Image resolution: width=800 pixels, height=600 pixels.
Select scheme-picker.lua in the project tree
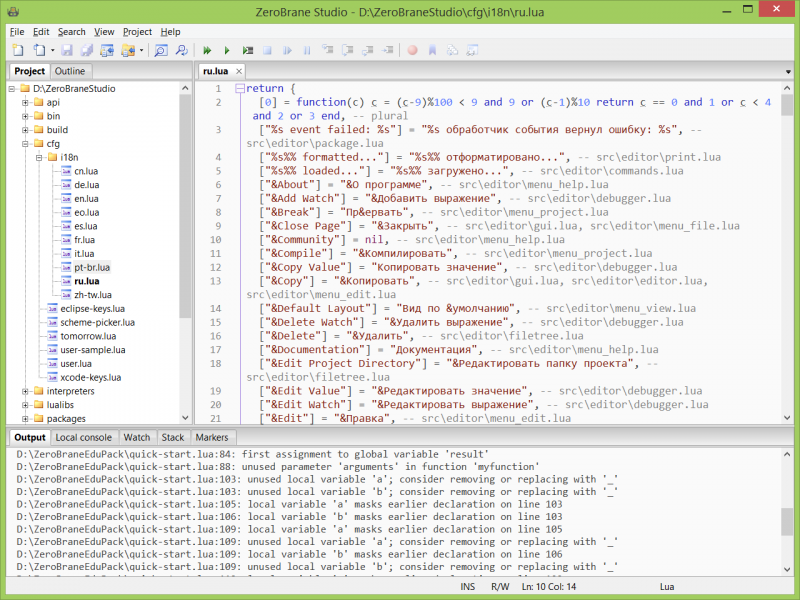tap(97, 322)
